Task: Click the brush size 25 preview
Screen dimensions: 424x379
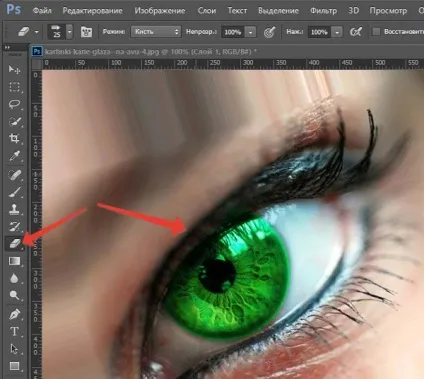Action: (57, 32)
